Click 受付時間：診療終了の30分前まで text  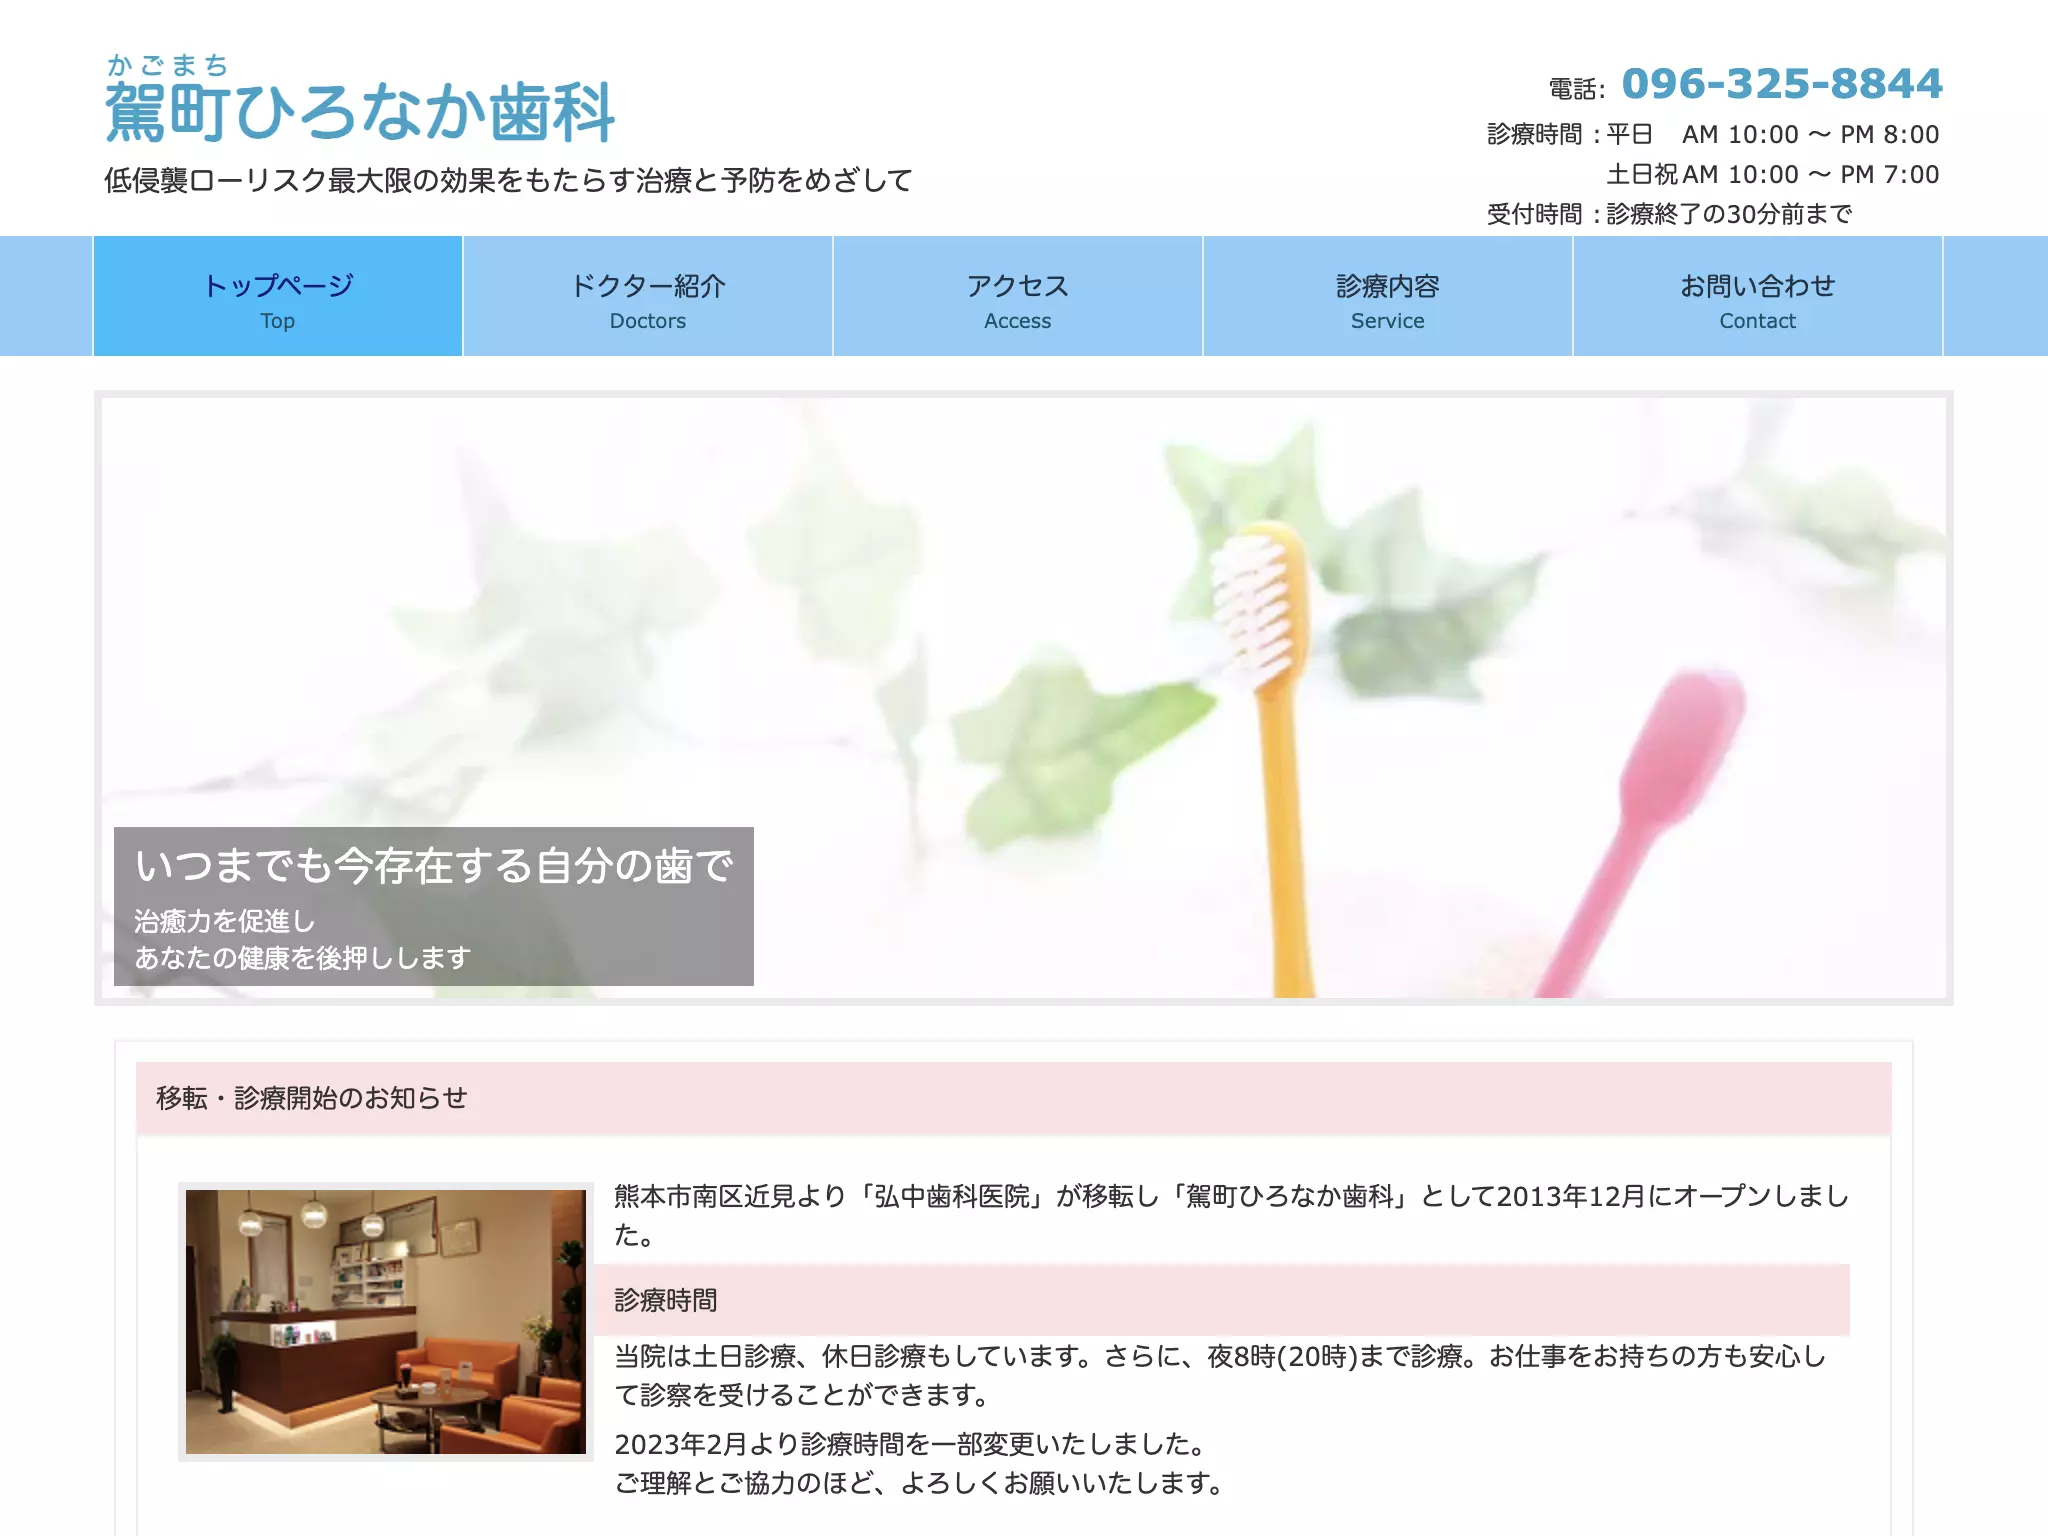(1669, 214)
